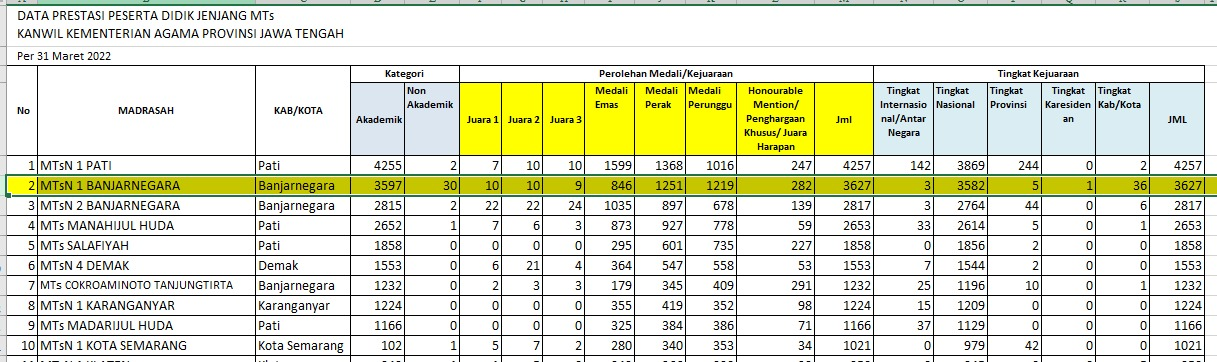Viewport: 1217px width, 362px height.
Task: Click the Non Akademik column header
Action: coord(432,120)
